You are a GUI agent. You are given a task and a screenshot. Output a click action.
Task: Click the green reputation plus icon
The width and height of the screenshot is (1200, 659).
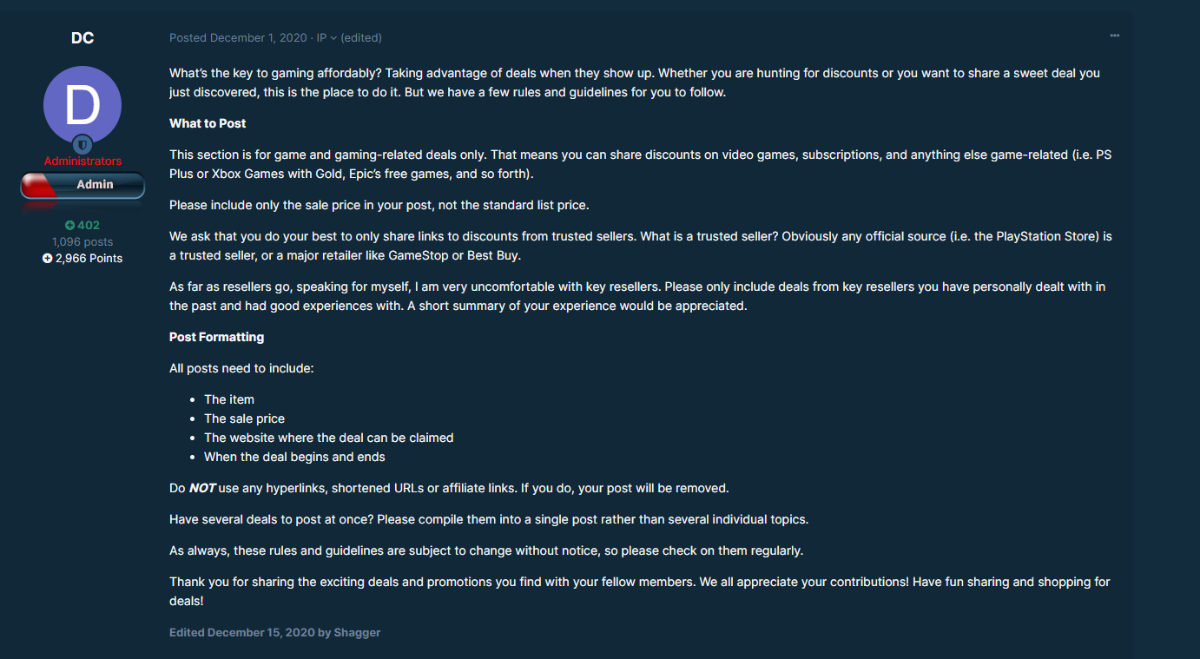pyautogui.click(x=70, y=226)
